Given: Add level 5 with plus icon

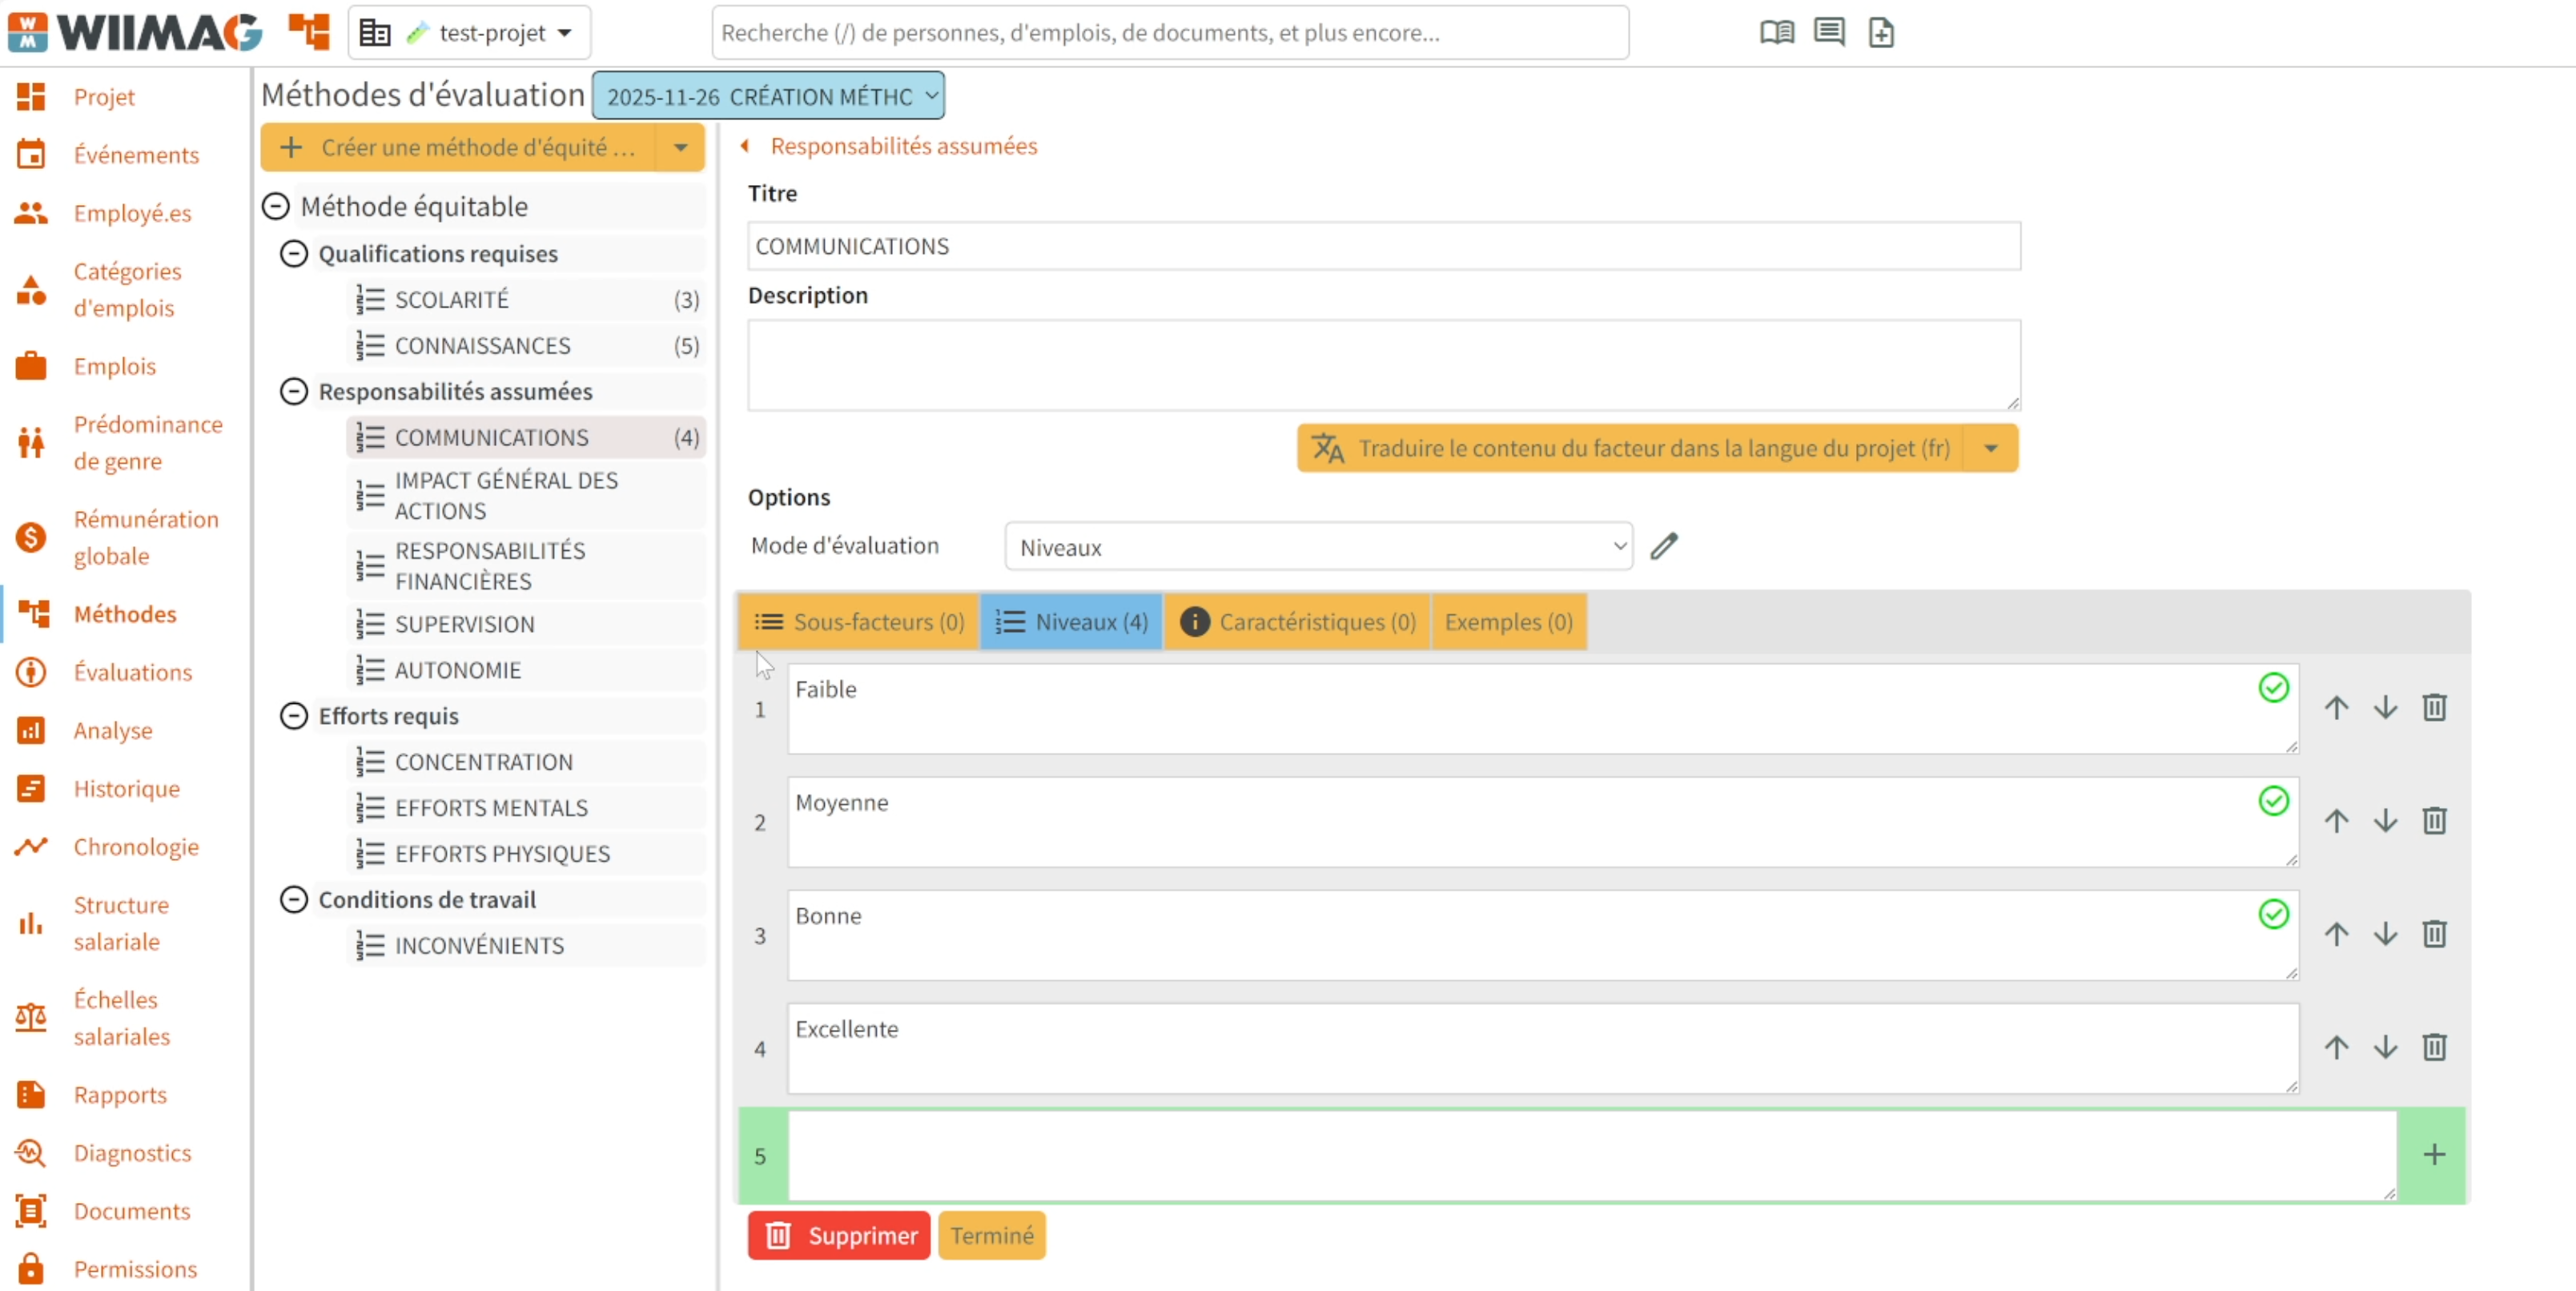Looking at the screenshot, I should (x=2434, y=1155).
